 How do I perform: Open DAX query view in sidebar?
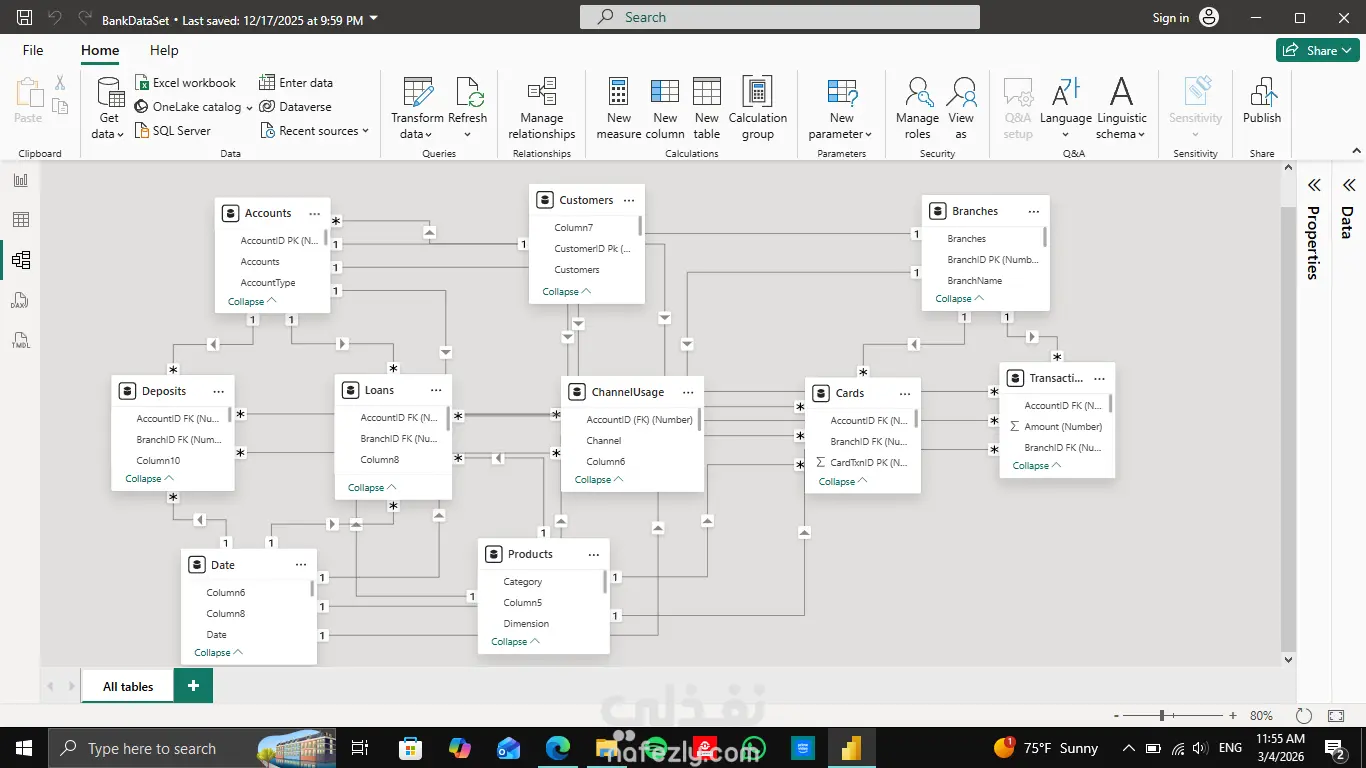tap(21, 301)
